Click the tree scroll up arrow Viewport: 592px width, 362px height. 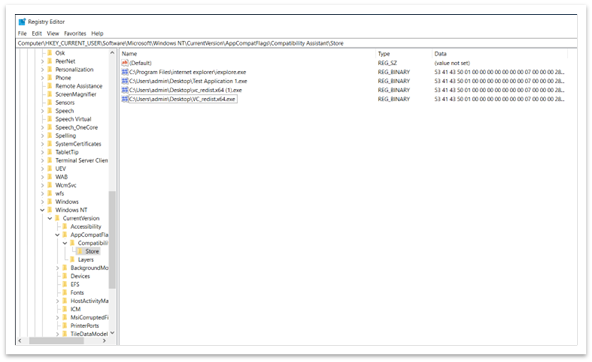(x=112, y=53)
